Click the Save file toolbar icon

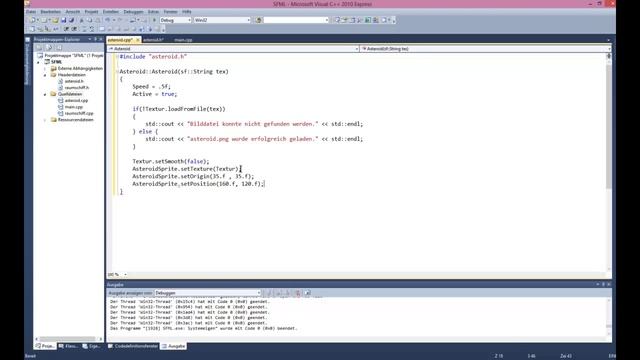64,20
